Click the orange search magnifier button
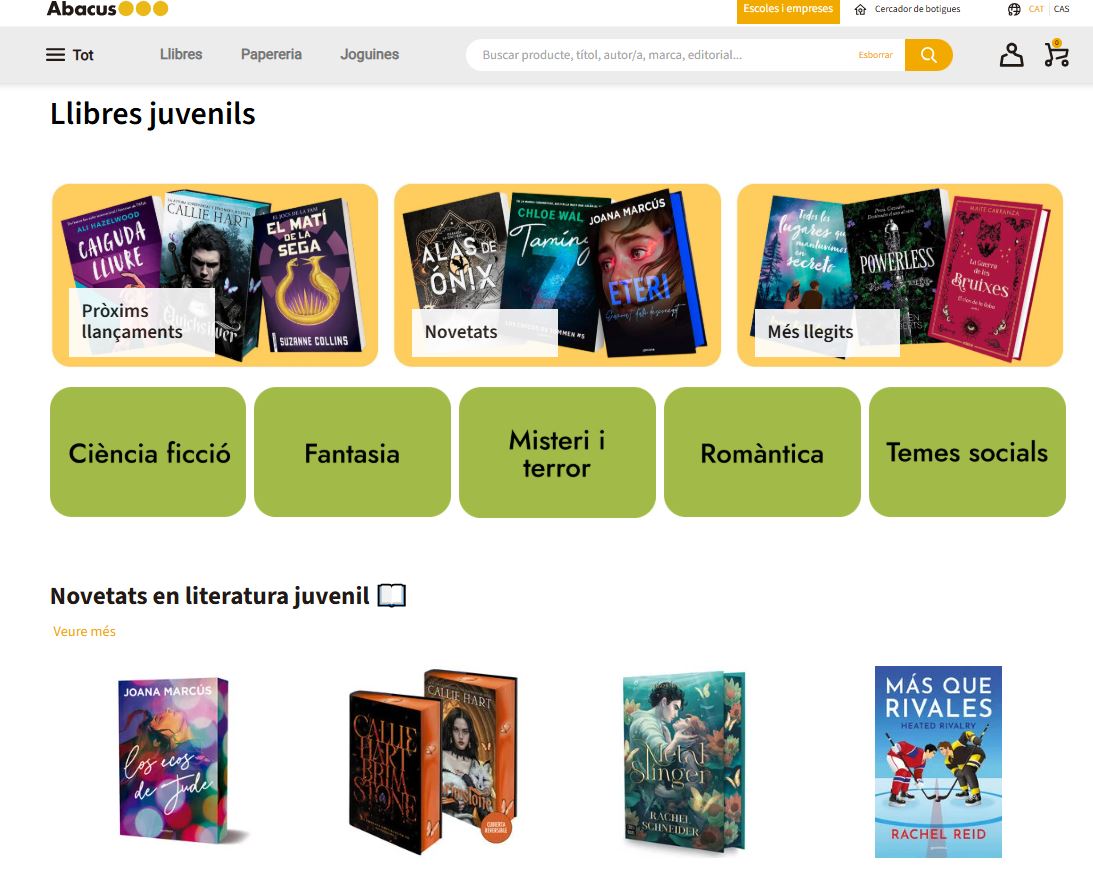This screenshot has width=1093, height=872. tap(928, 55)
